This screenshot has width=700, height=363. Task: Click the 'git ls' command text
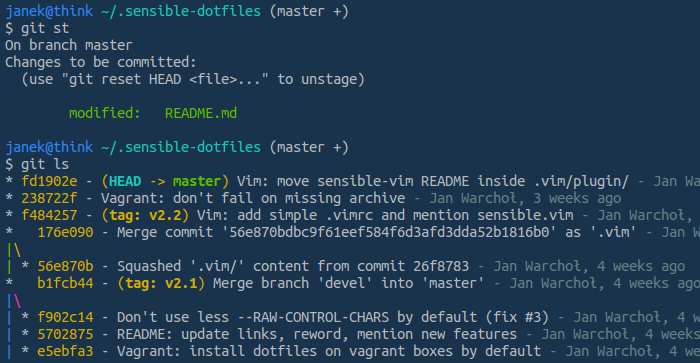click(45, 164)
